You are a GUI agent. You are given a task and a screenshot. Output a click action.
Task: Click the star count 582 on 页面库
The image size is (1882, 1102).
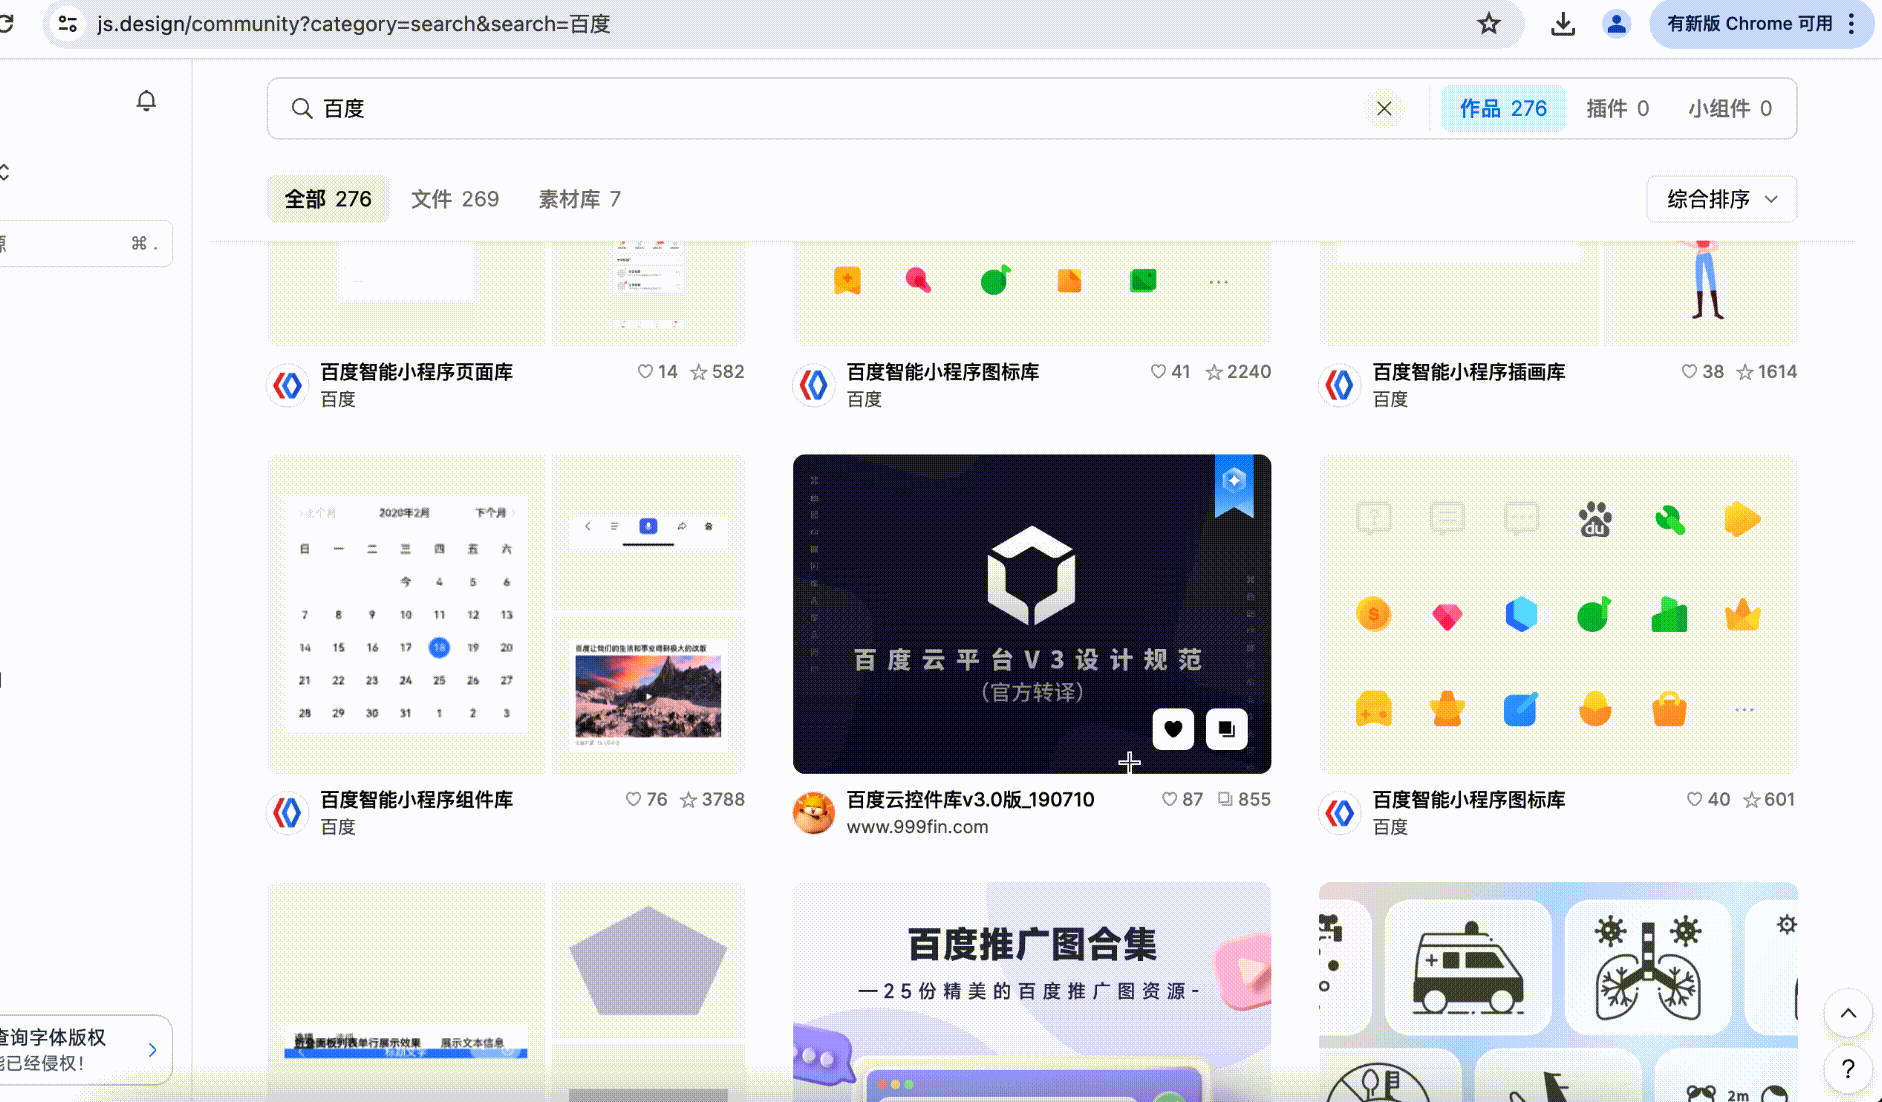717,372
